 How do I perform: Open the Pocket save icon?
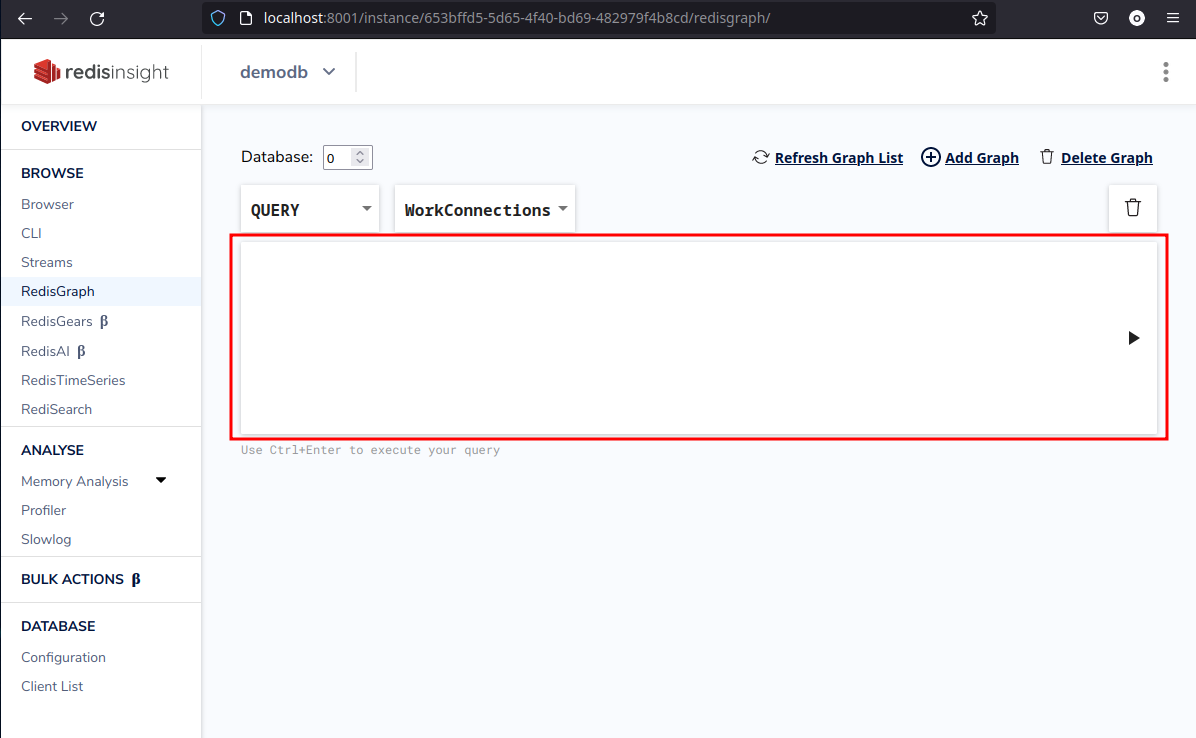click(x=1101, y=18)
